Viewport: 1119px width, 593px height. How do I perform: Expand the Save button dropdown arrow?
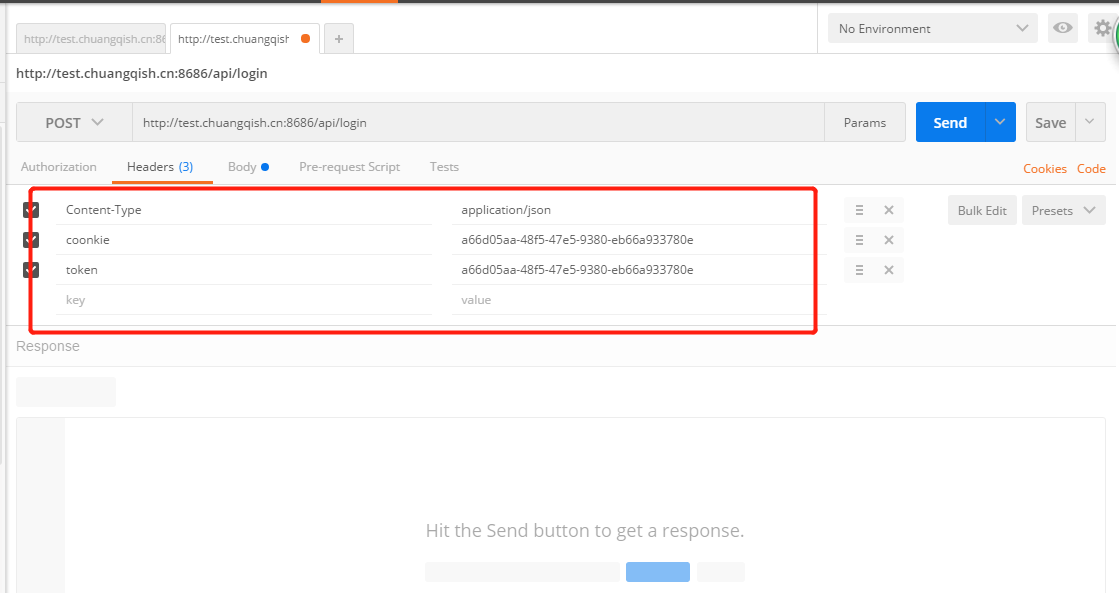click(1090, 122)
